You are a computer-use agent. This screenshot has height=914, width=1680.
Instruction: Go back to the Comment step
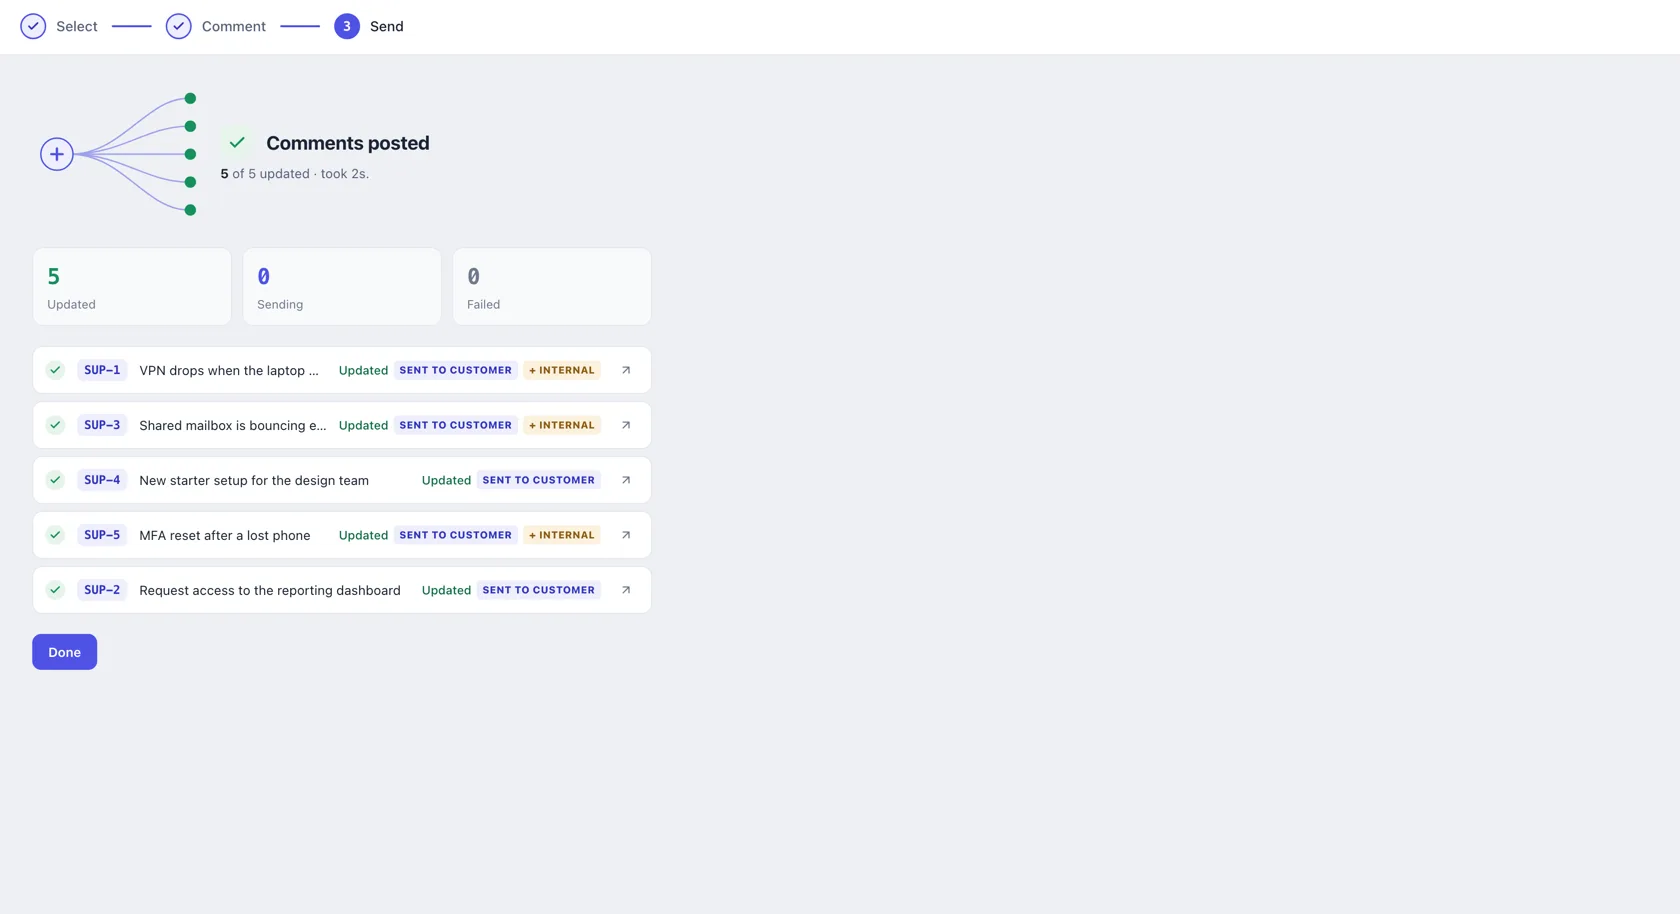tap(216, 26)
